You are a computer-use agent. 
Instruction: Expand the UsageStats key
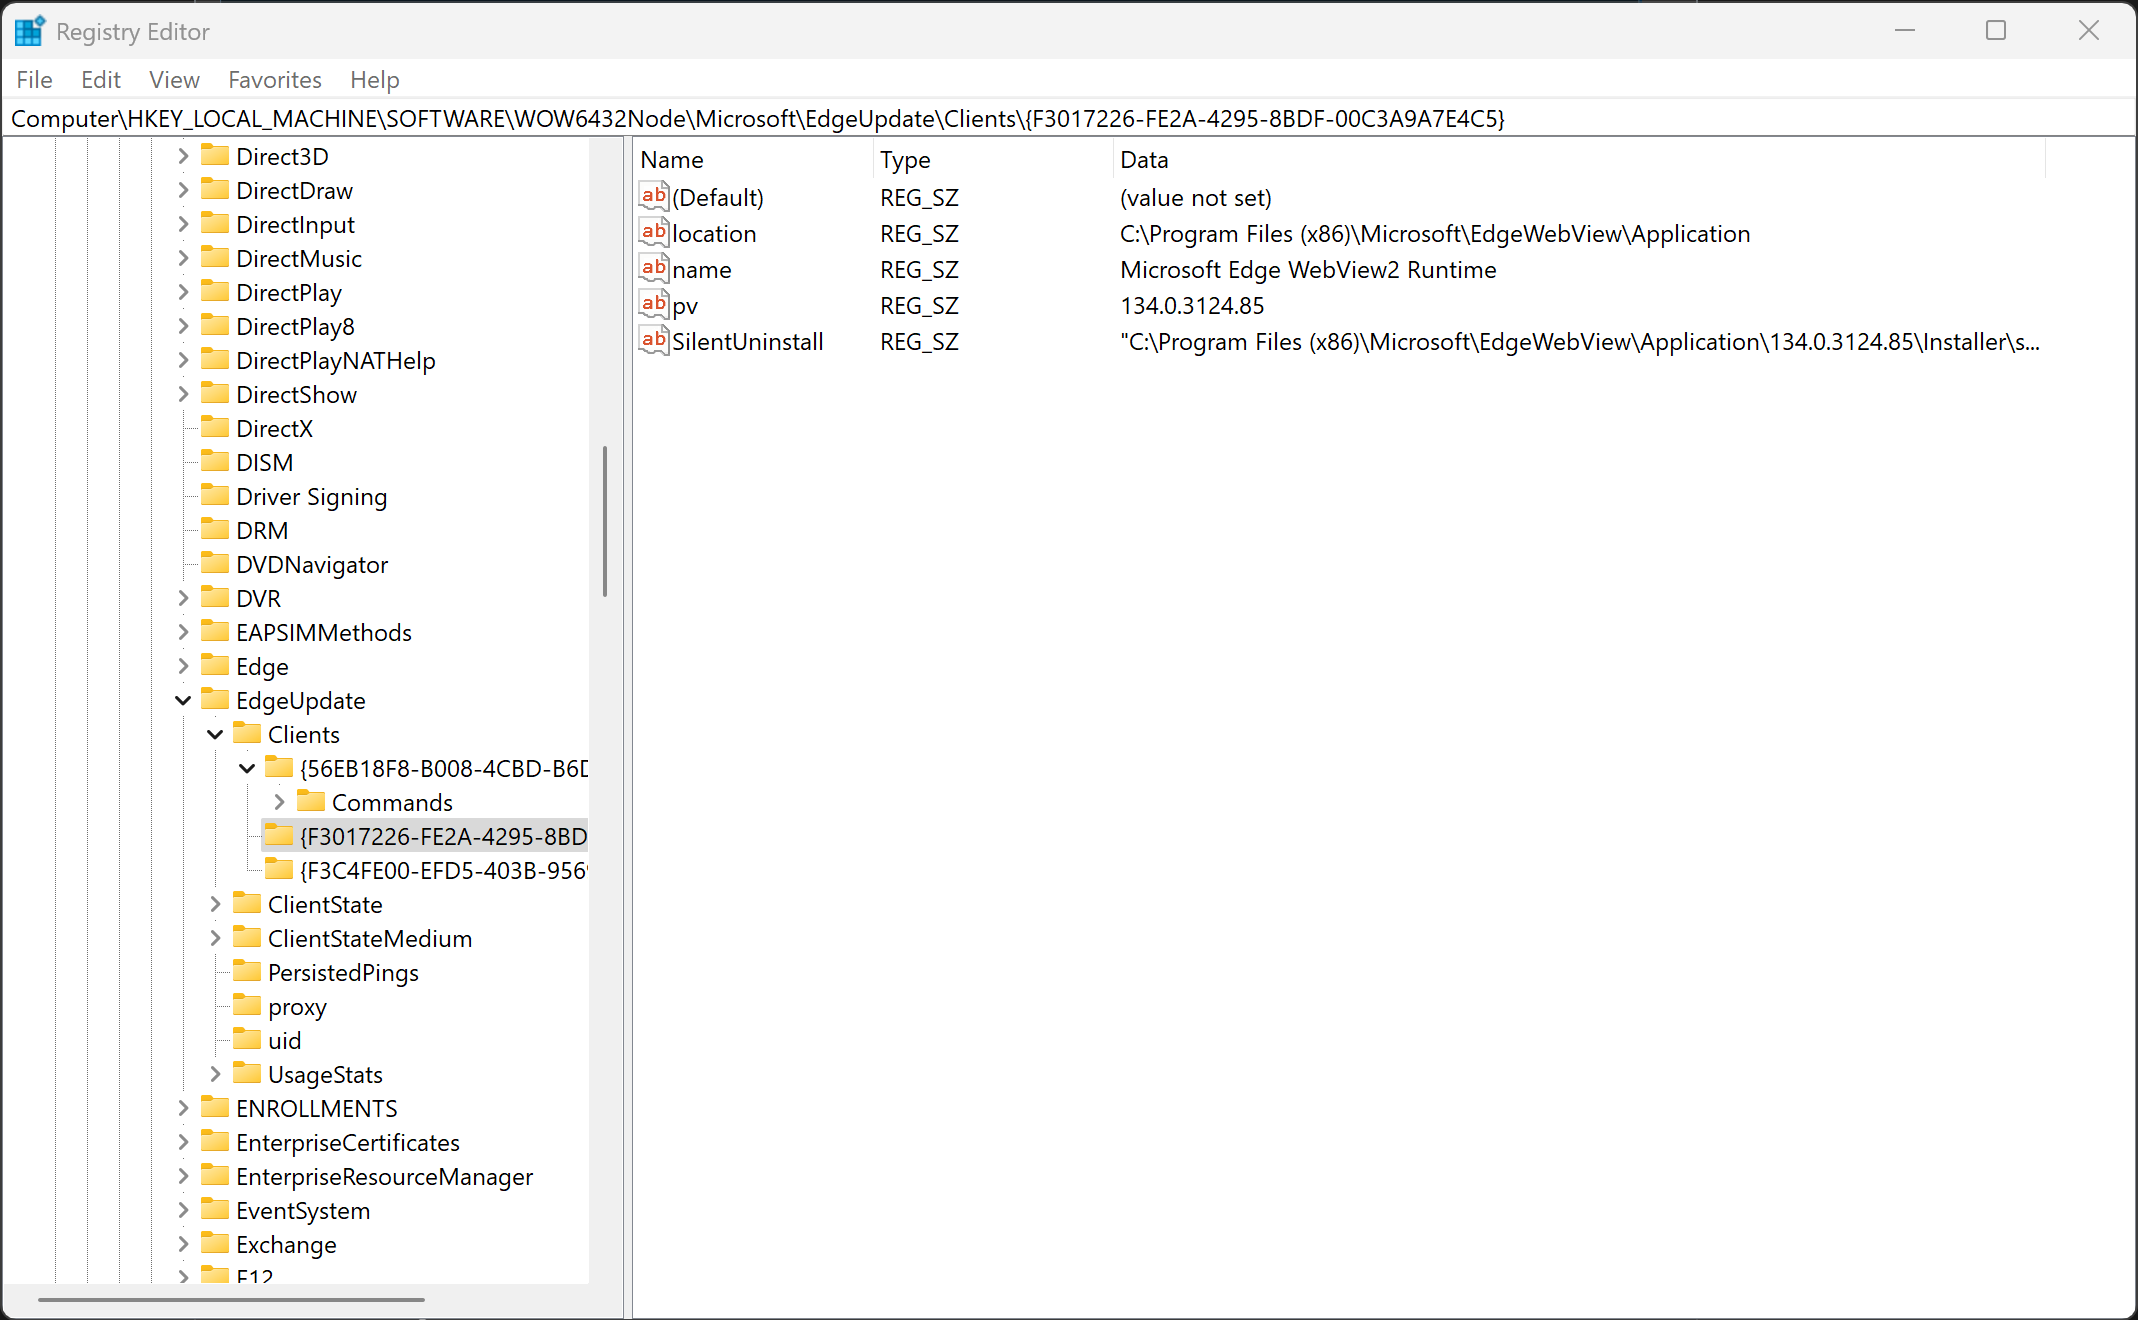215,1074
